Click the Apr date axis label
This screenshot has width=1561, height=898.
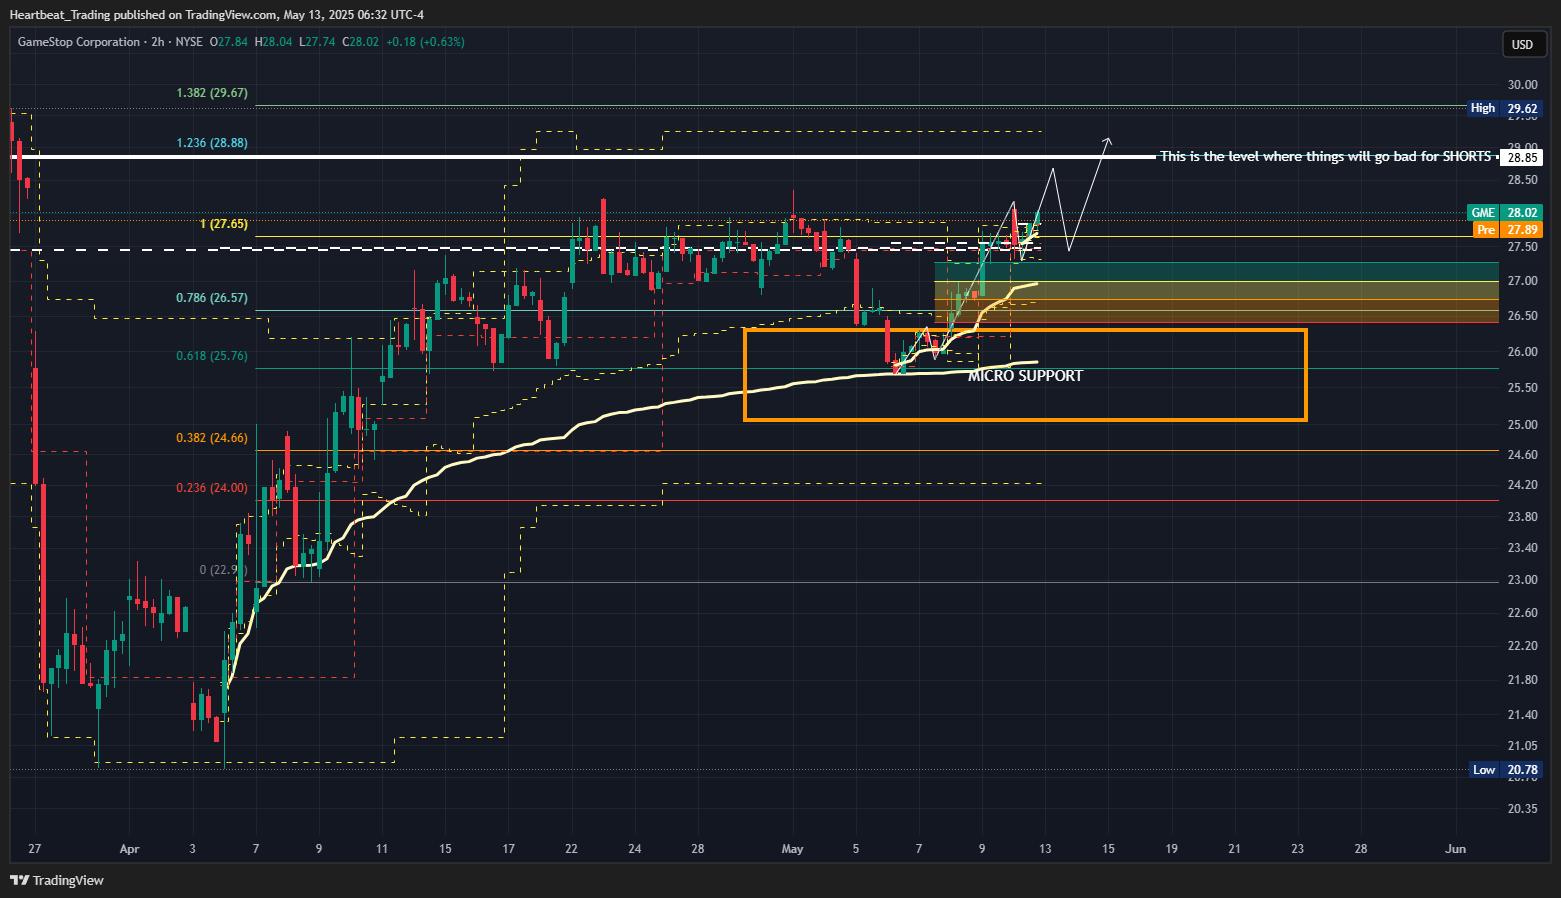[129, 849]
